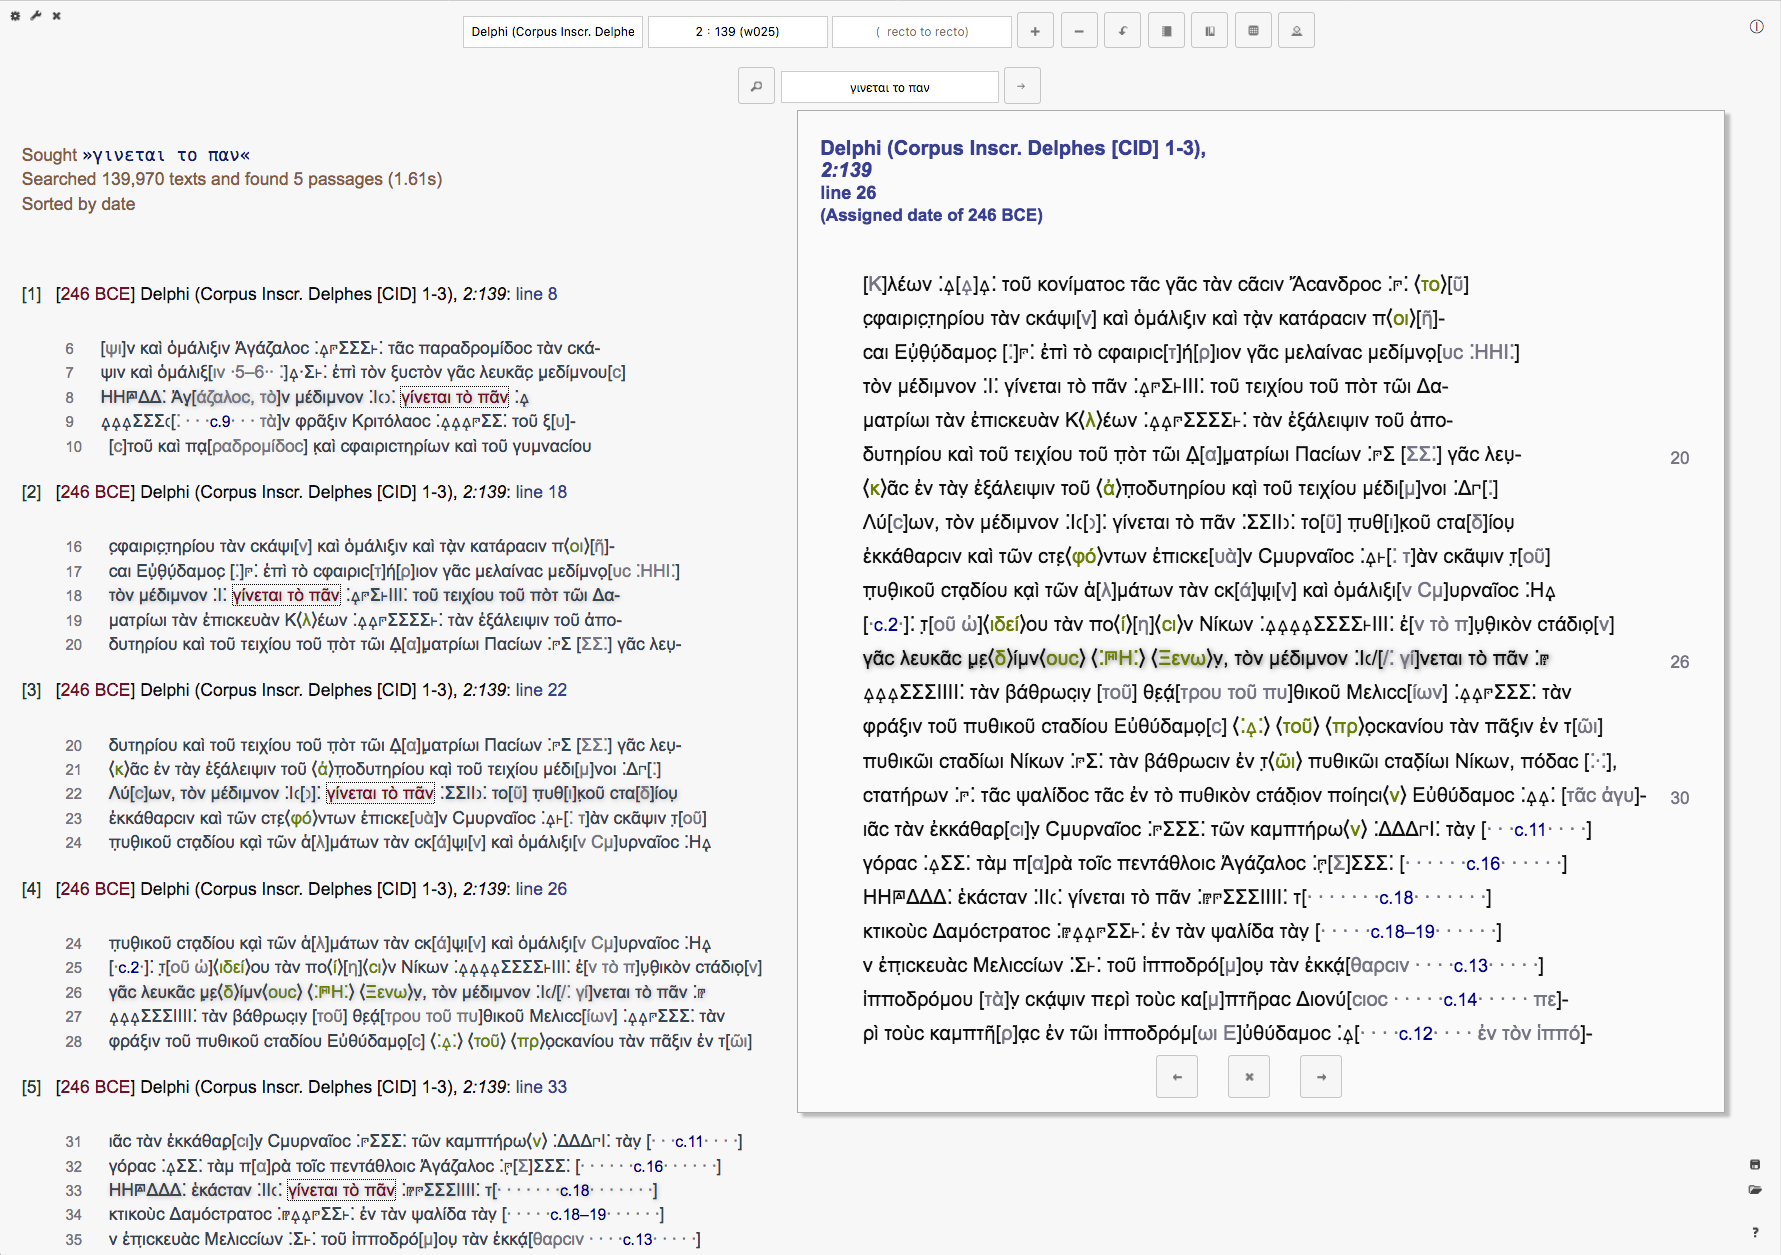Go to previous passage with left arrow button
Image resolution: width=1781 pixels, height=1255 pixels.
point(1177,1077)
